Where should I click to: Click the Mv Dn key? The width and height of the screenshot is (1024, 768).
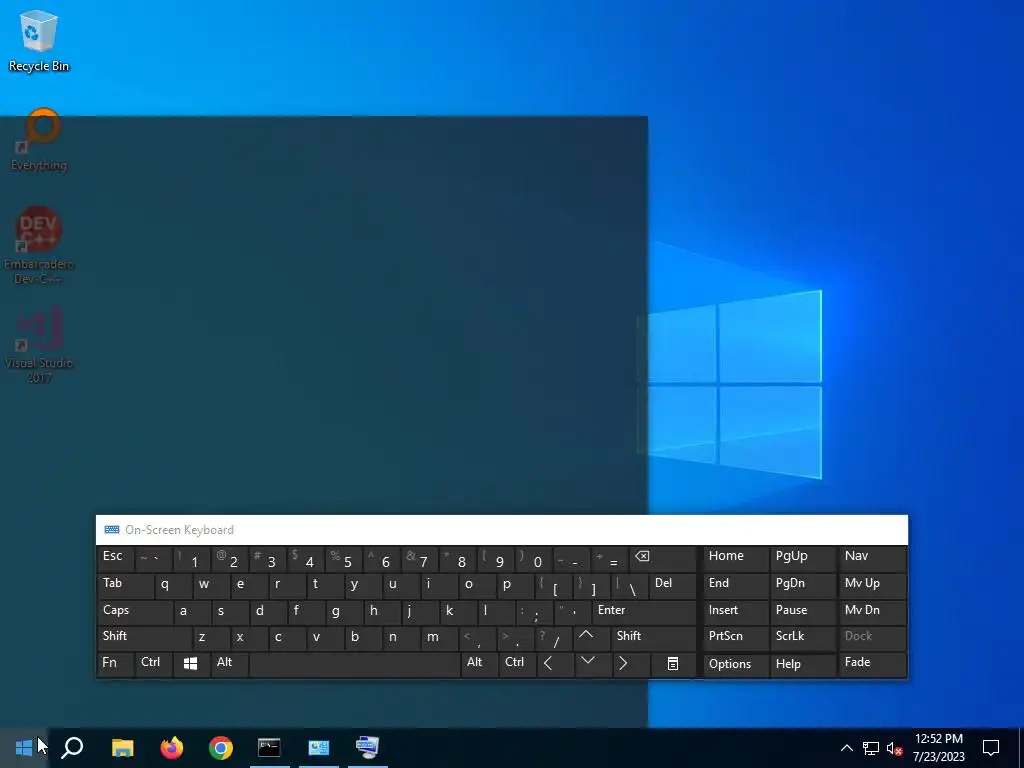(872, 612)
